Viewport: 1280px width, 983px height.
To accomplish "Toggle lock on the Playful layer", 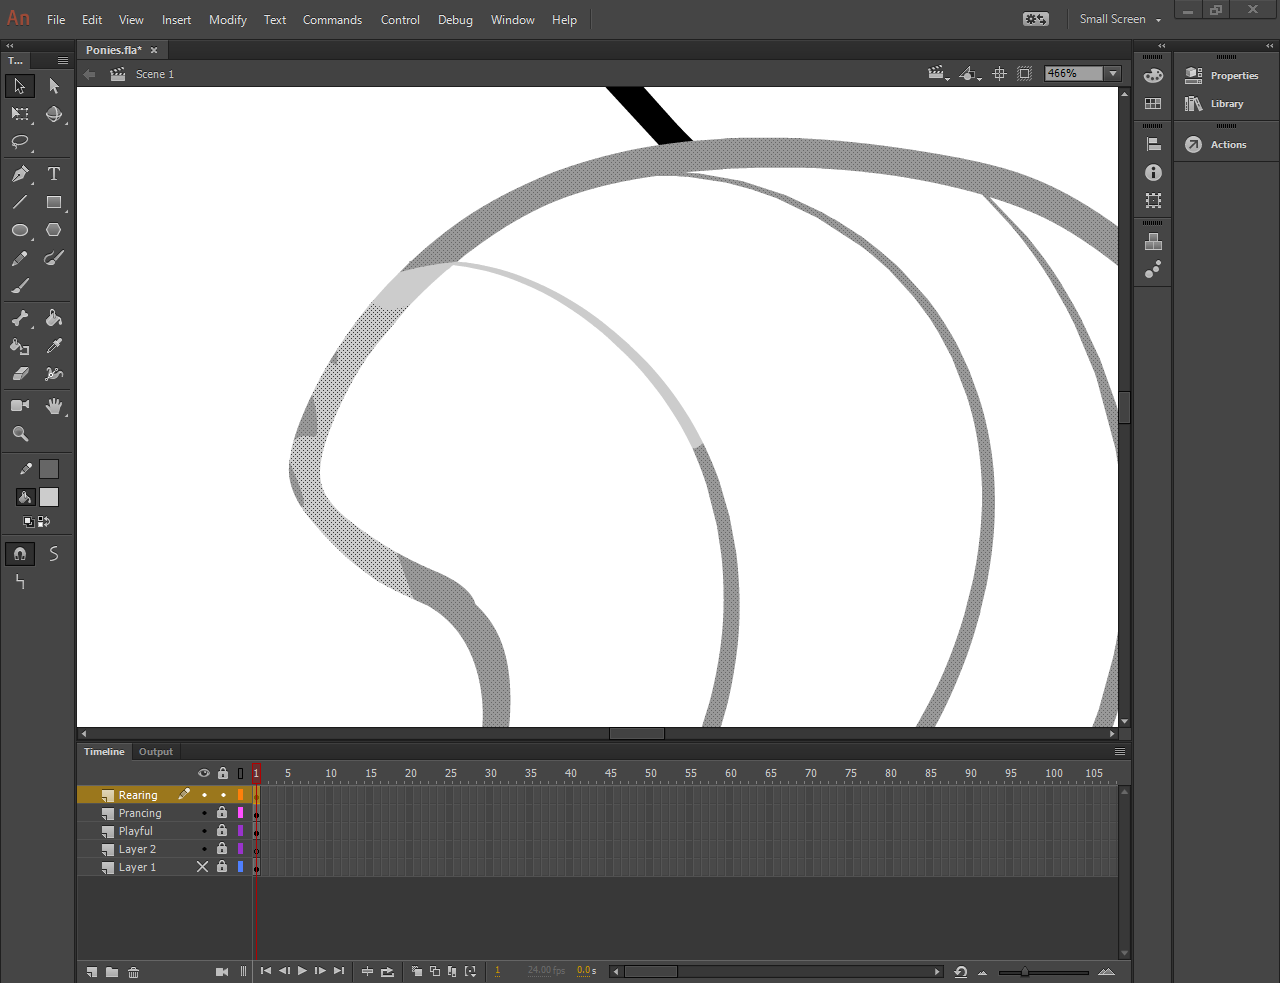I will click(222, 831).
